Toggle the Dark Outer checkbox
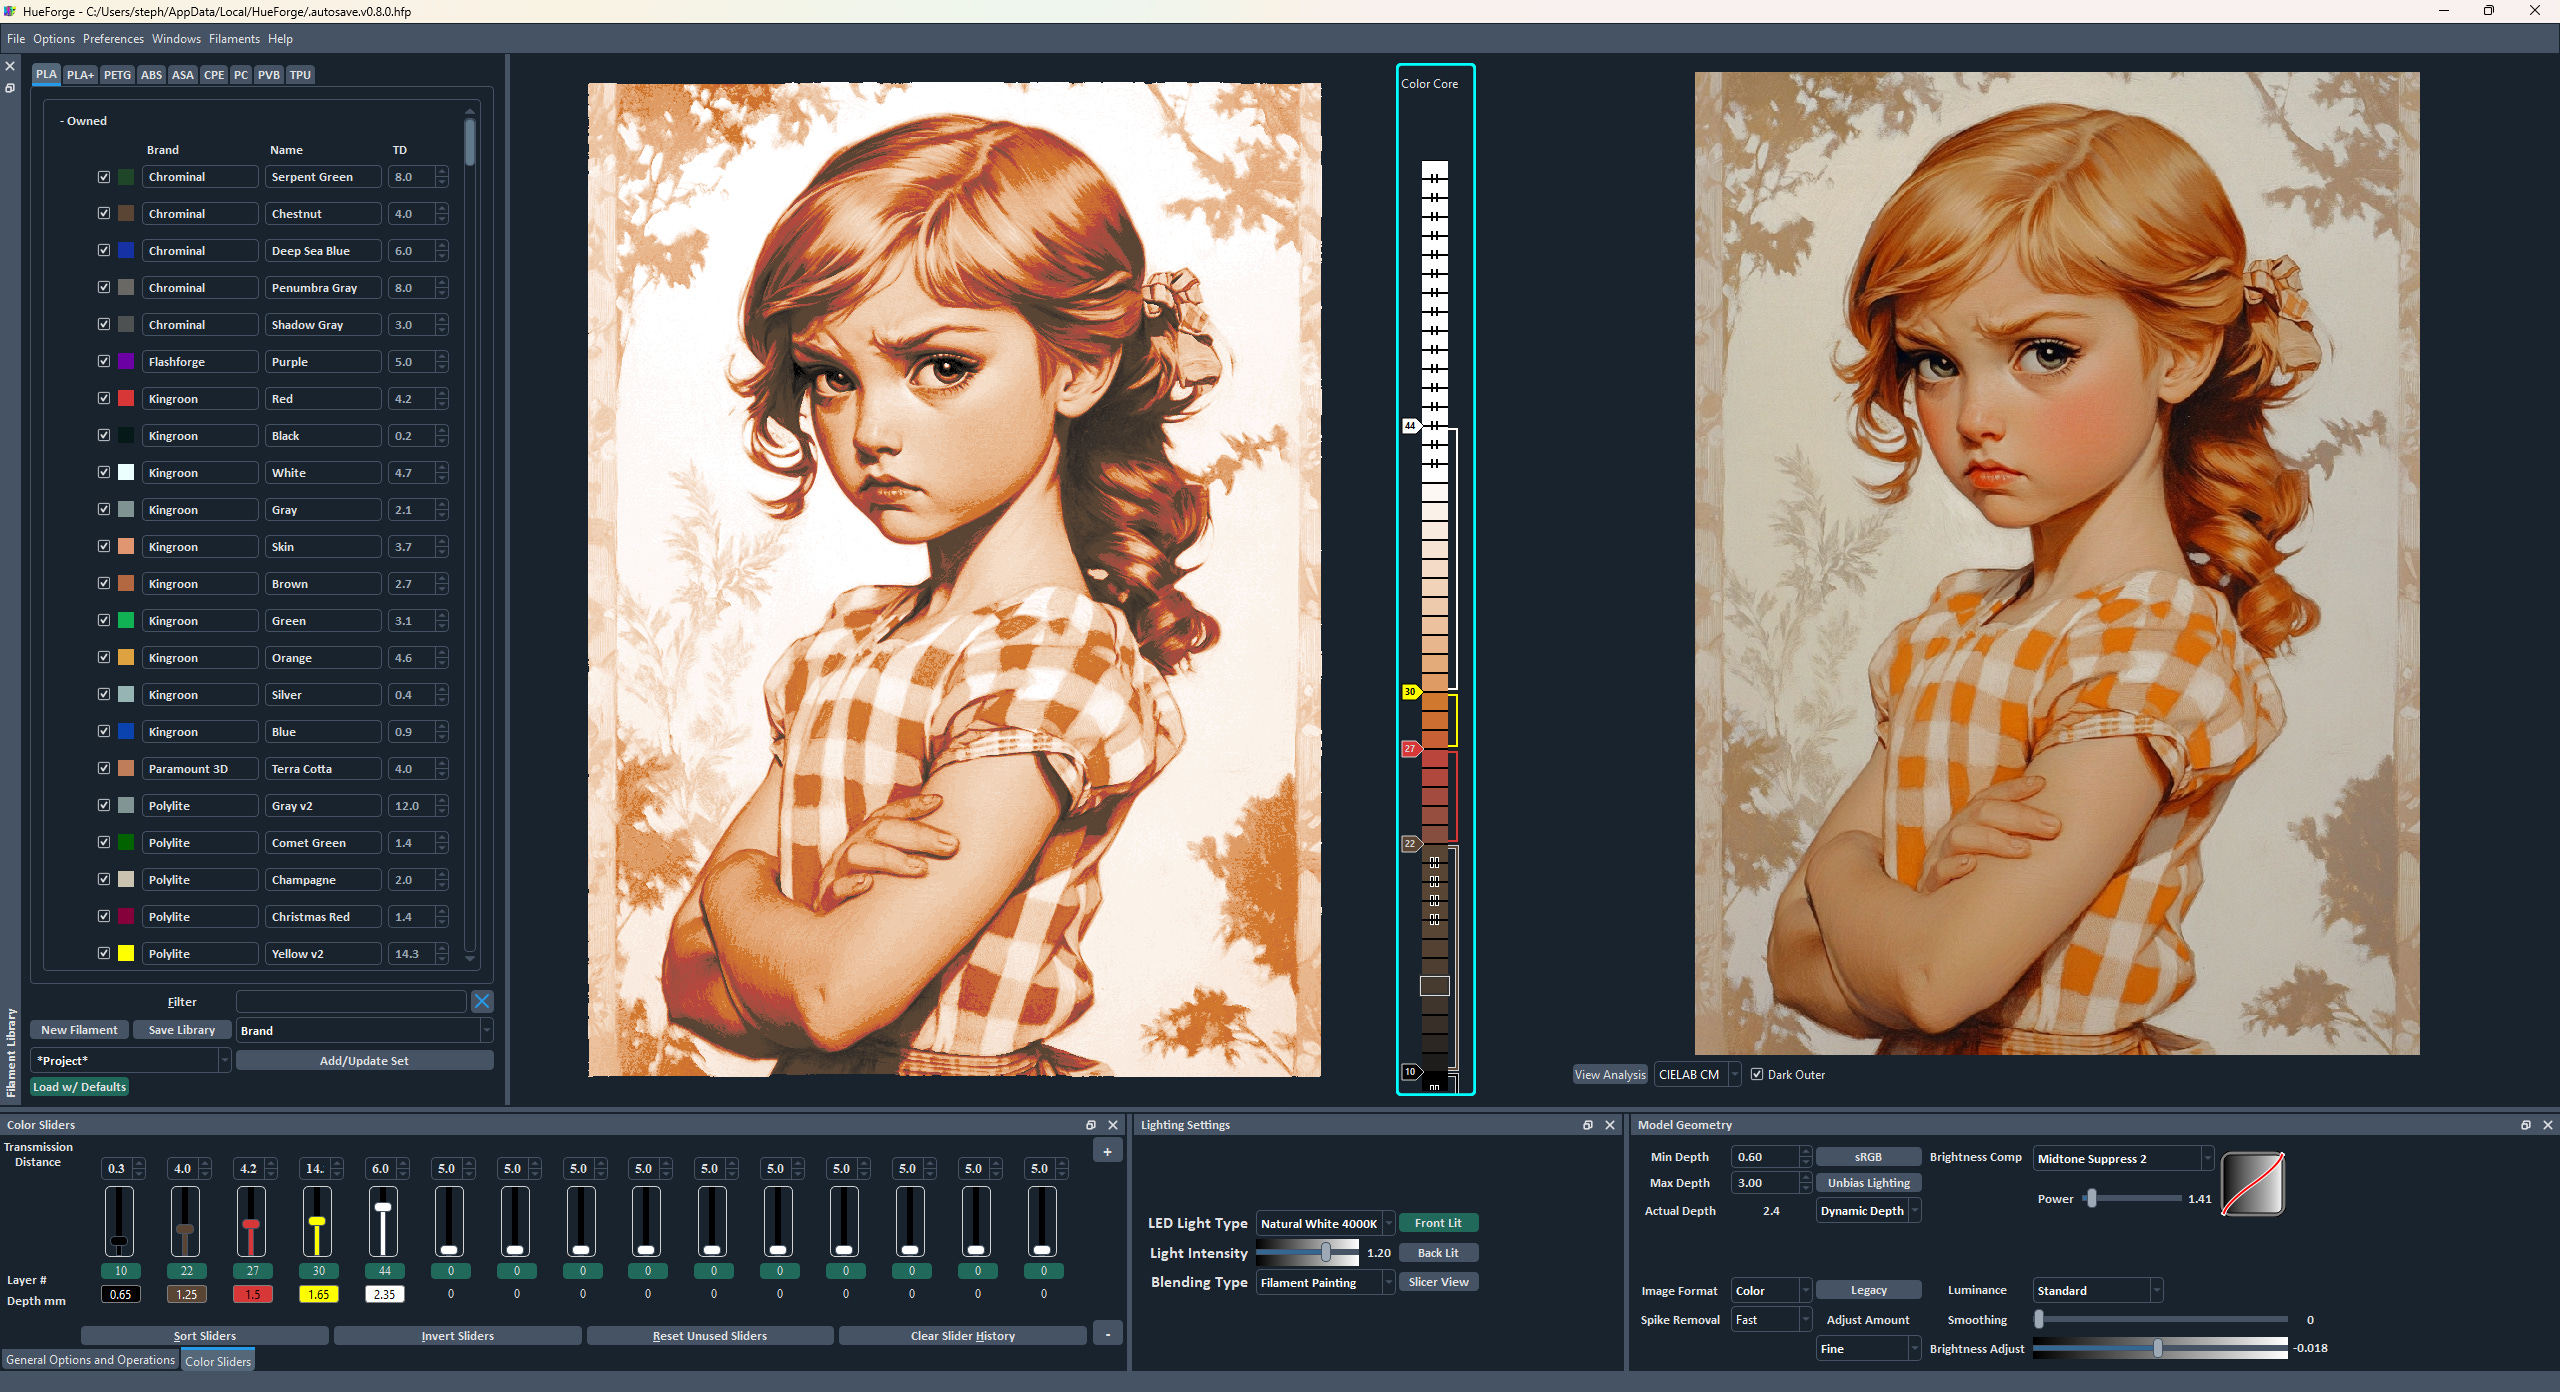Image resolution: width=2560 pixels, height=1392 pixels. [x=1757, y=1075]
